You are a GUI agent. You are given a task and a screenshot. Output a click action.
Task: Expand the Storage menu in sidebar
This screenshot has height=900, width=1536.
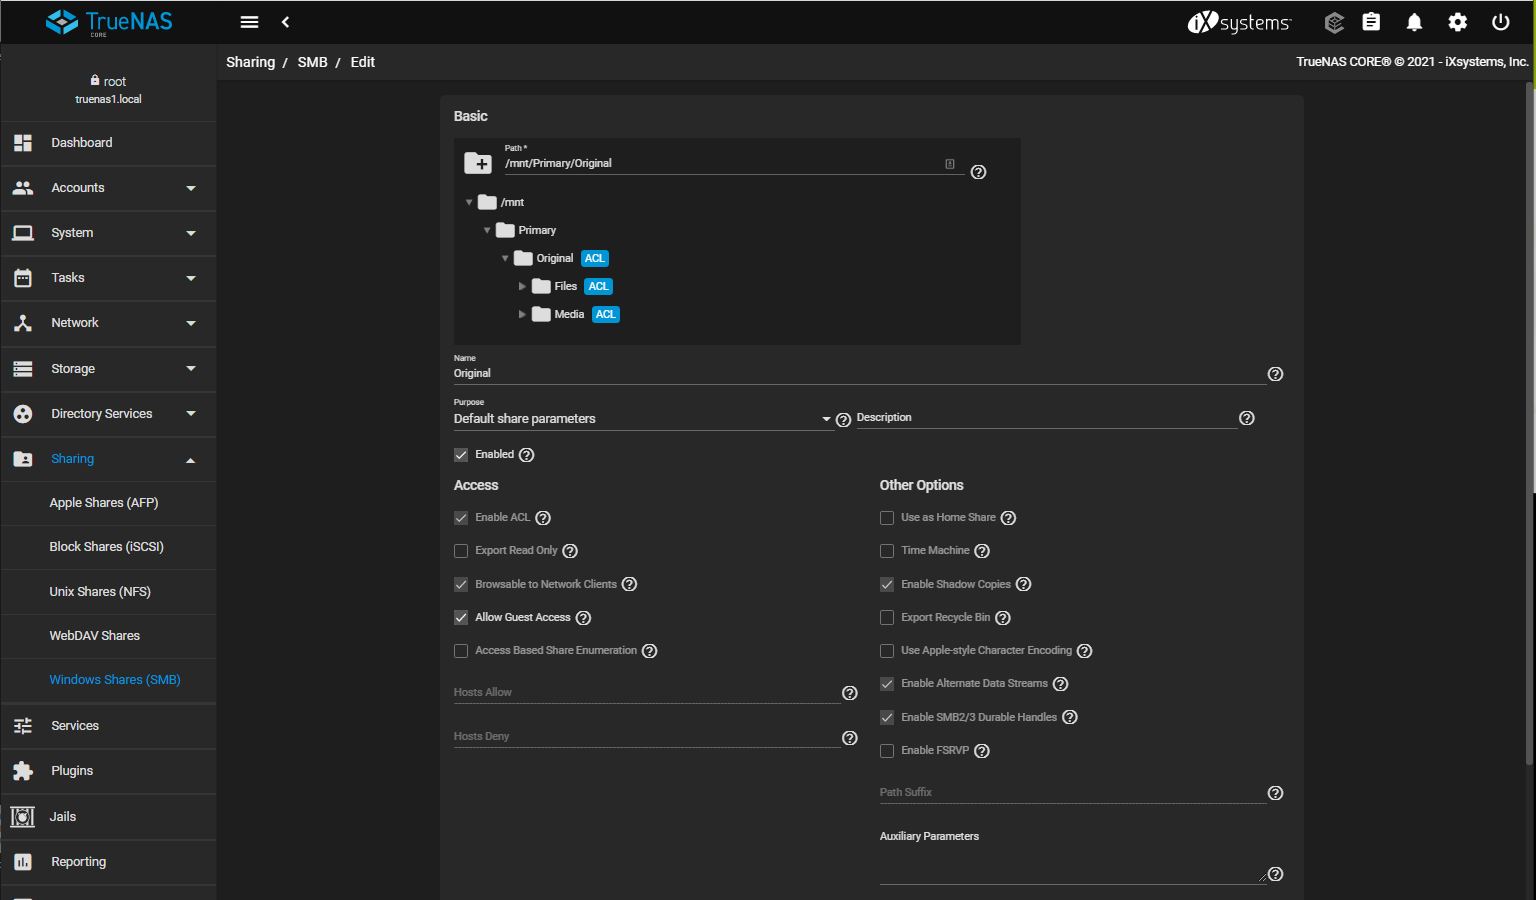108,369
